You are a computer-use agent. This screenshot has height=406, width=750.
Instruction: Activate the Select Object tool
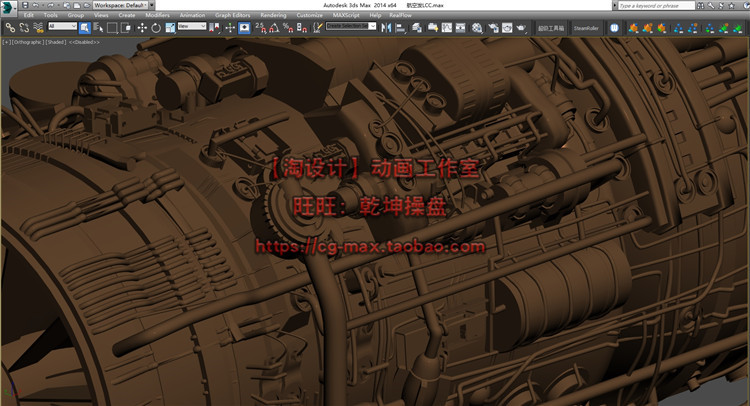[86, 28]
